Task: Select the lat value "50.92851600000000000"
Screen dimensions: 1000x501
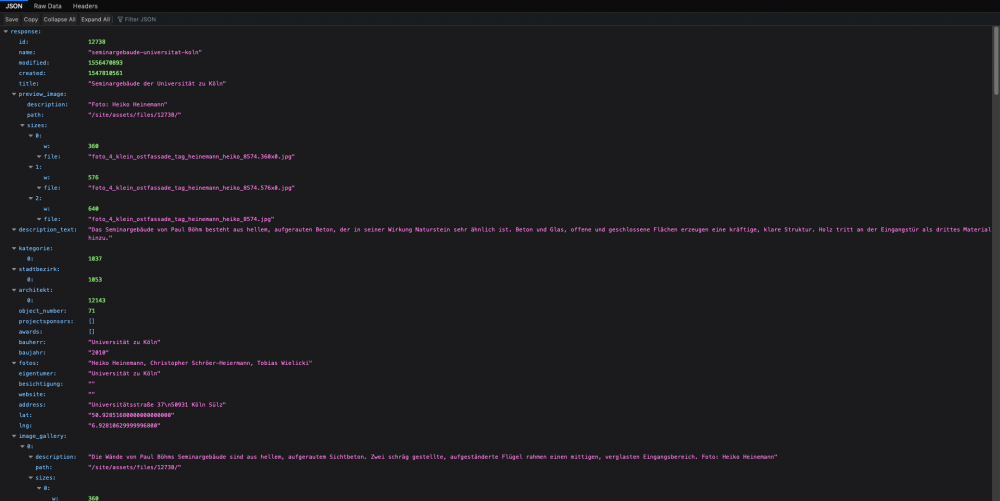Action: point(131,415)
